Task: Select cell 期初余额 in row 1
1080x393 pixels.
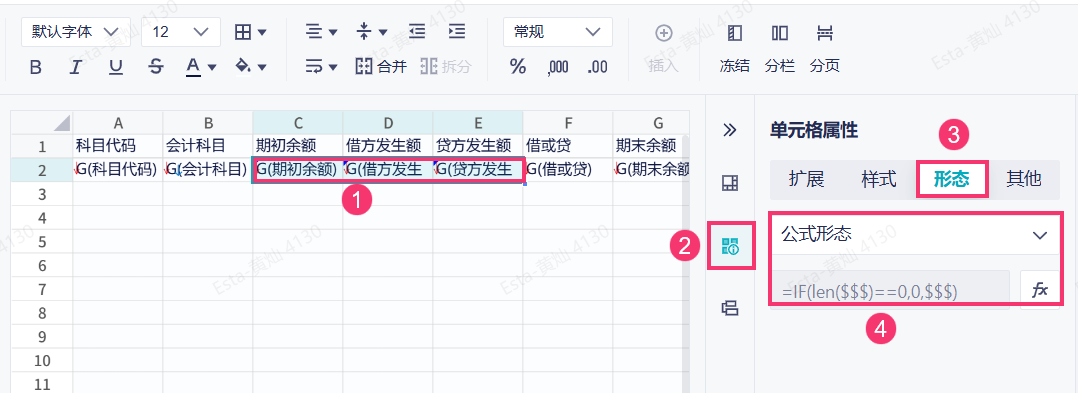Action: pos(298,146)
